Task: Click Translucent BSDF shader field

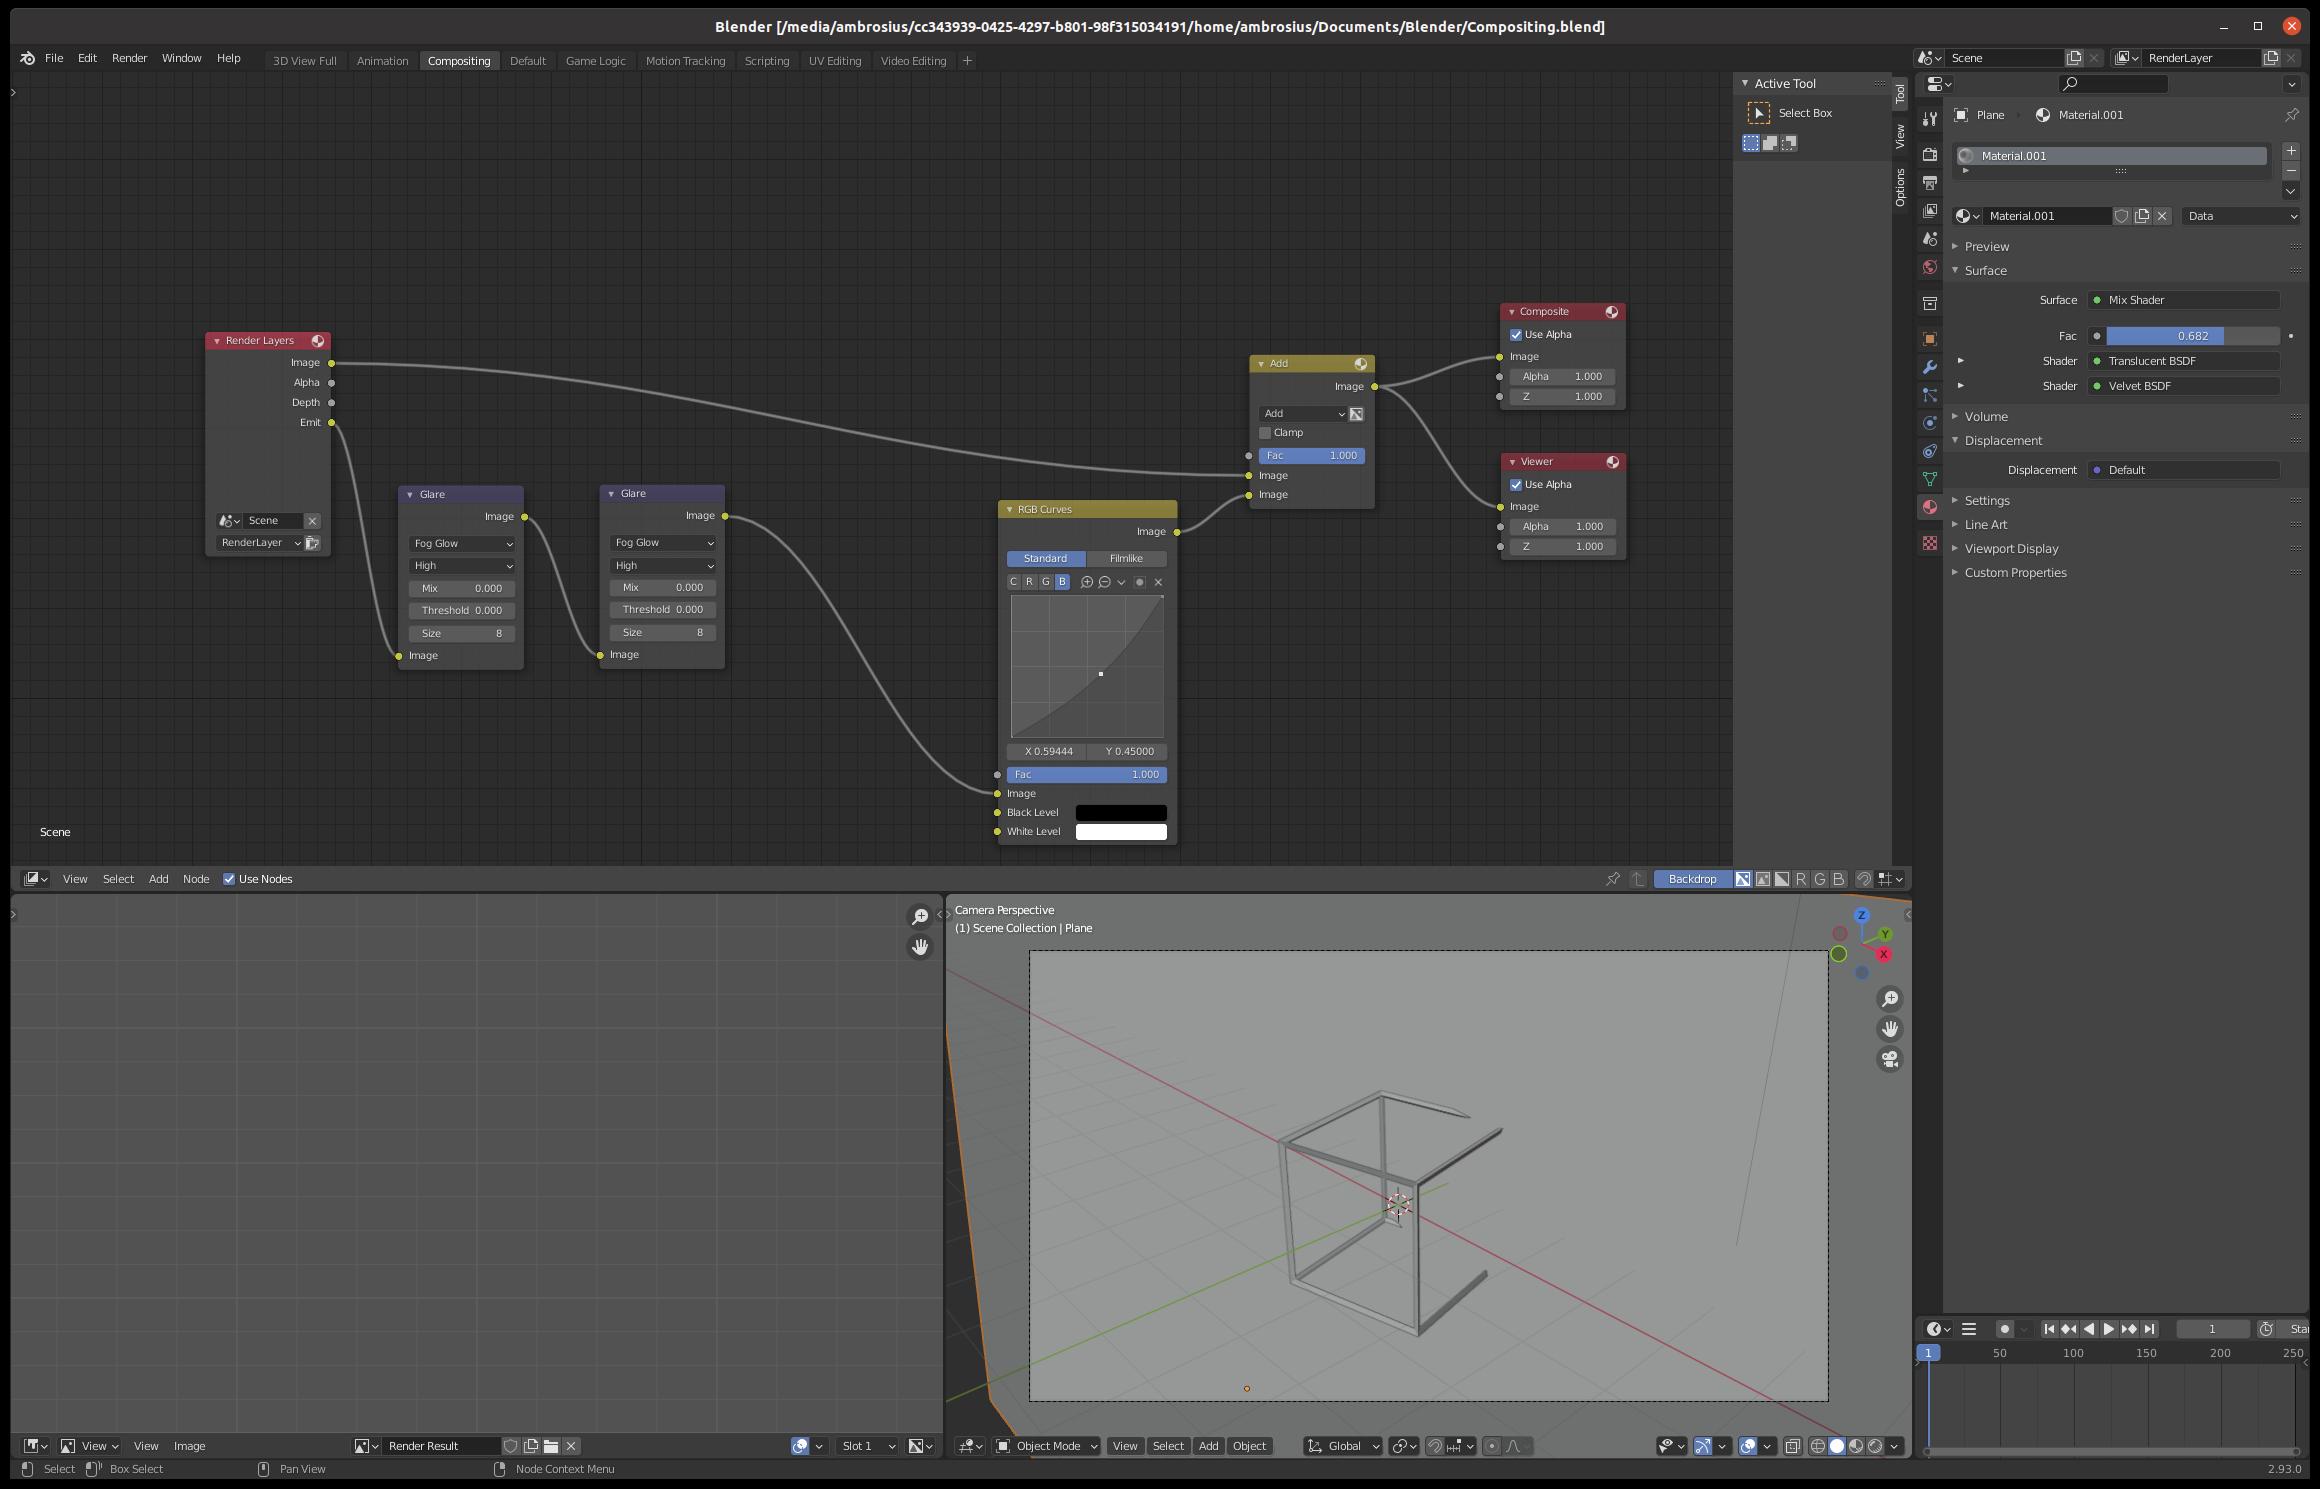Action: click(x=2184, y=361)
